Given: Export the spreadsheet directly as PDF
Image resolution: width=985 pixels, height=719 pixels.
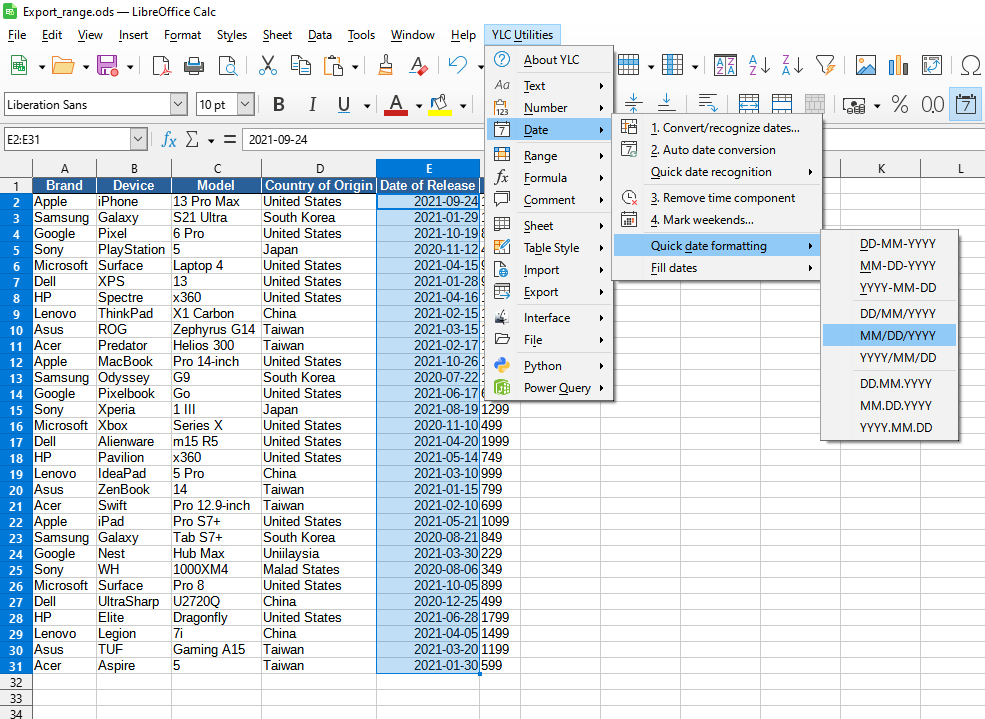Looking at the screenshot, I should [162, 65].
